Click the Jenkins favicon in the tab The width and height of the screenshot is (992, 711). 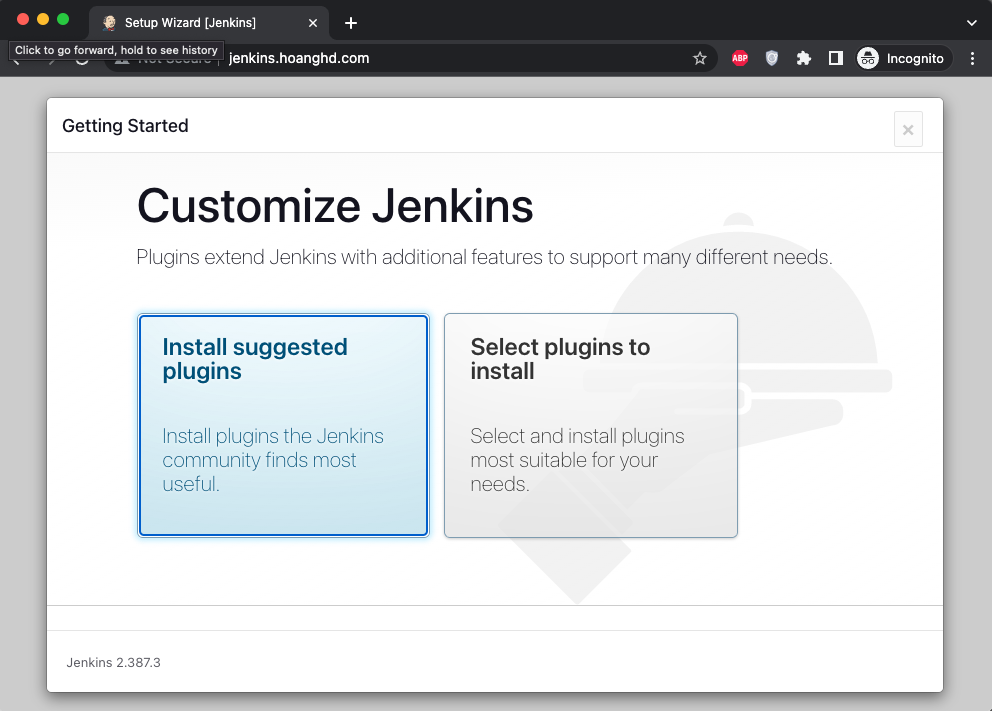pos(109,23)
